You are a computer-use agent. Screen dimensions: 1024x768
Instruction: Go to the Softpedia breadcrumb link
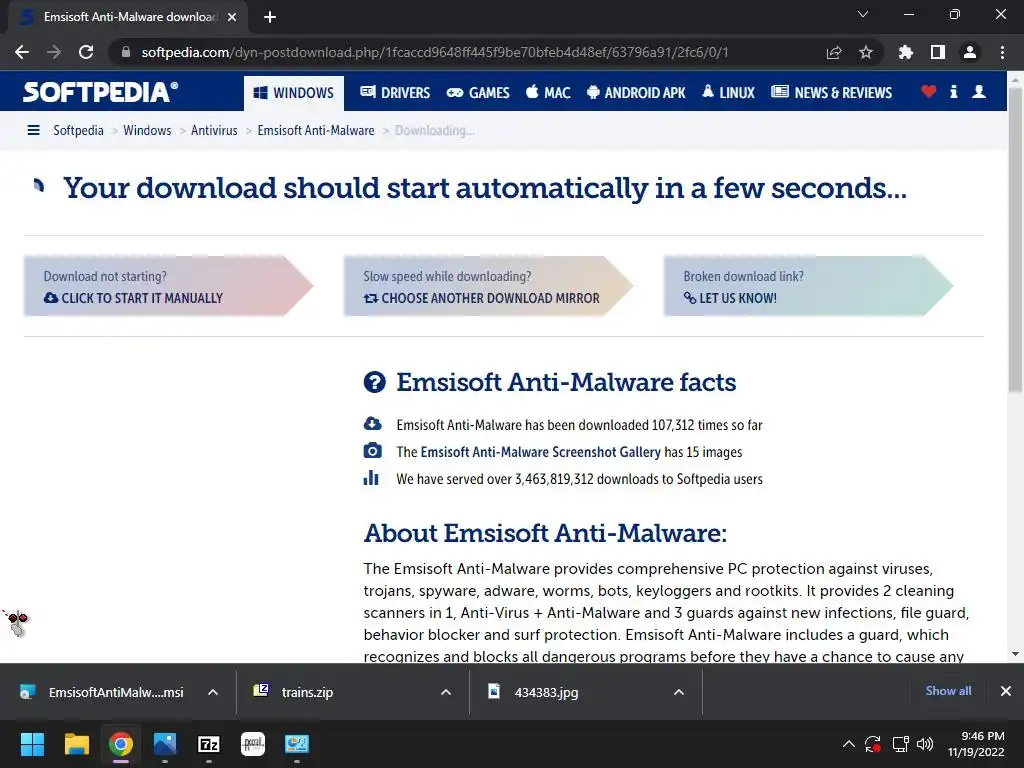(x=78, y=131)
